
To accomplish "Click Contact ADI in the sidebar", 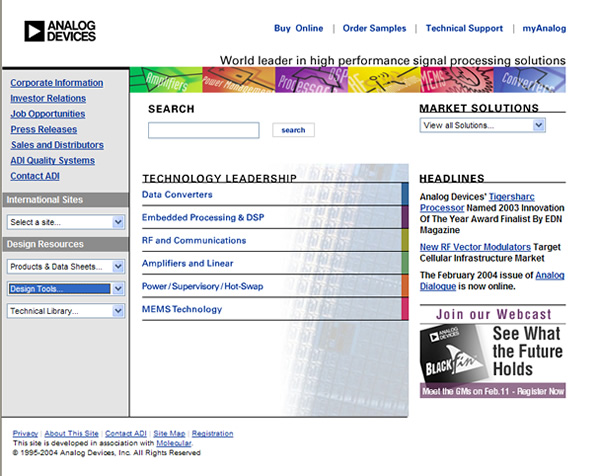I will pyautogui.click(x=35, y=176).
